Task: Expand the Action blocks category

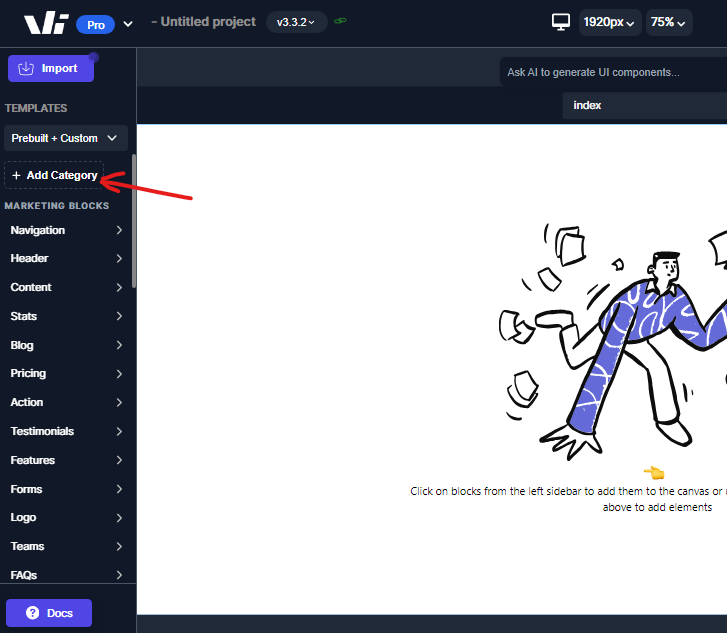Action: [x=67, y=402]
